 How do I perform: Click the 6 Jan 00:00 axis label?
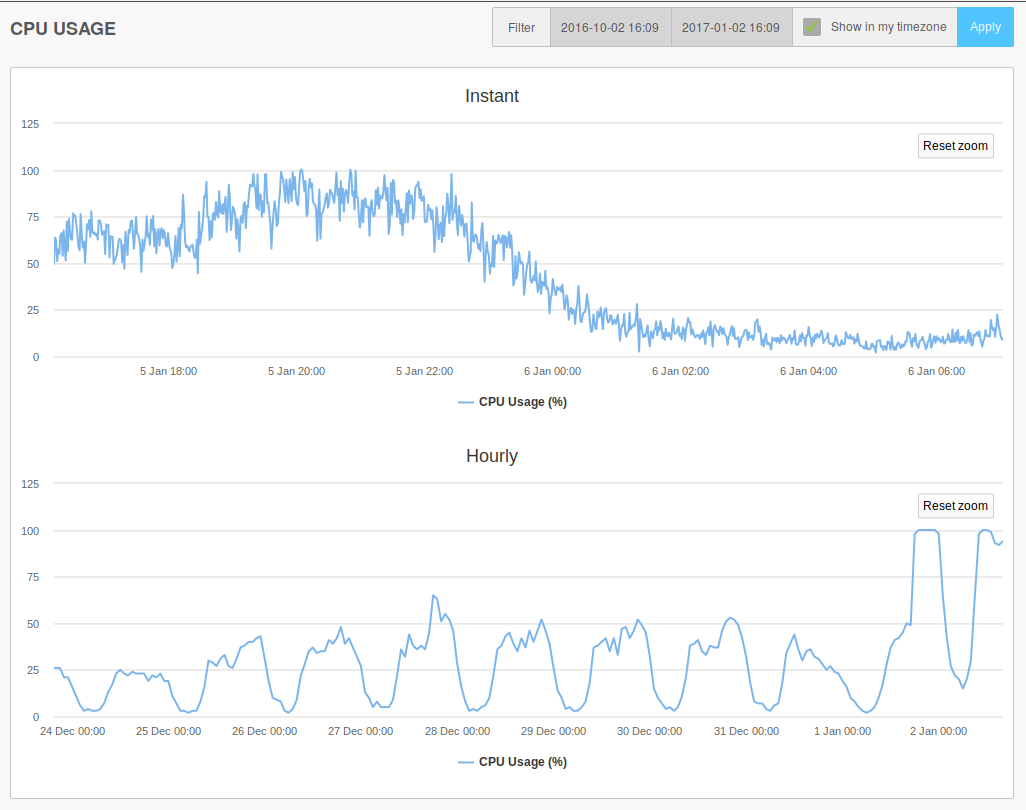(552, 371)
